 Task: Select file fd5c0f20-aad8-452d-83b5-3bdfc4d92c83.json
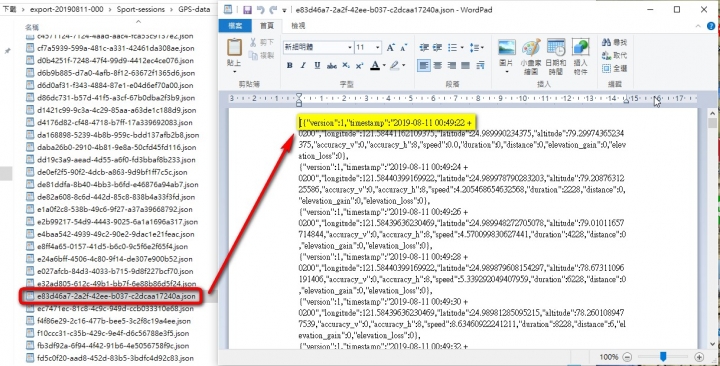click(110, 358)
